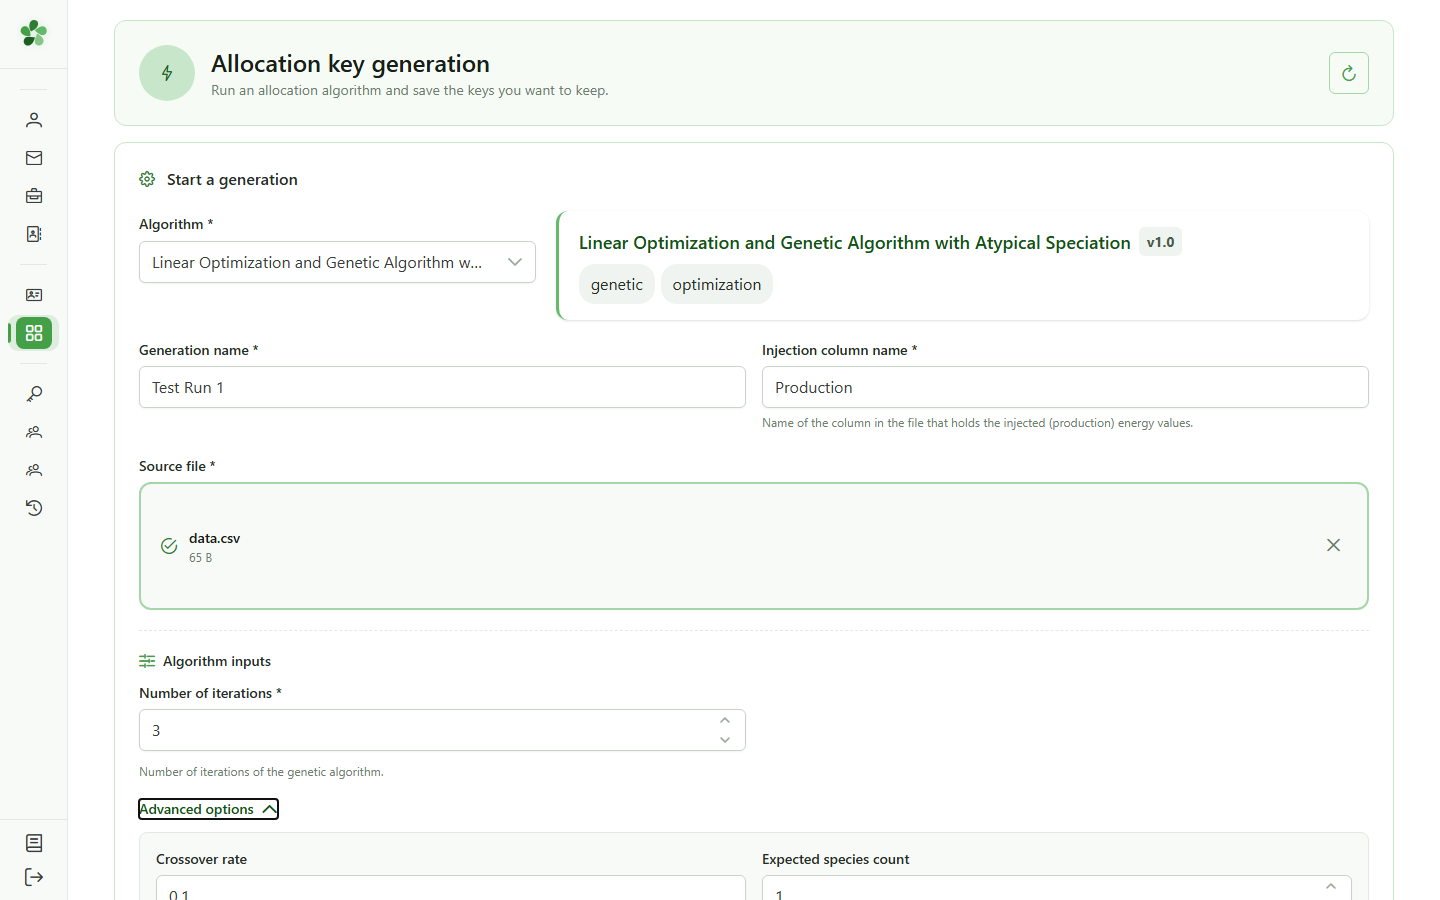Screen dimensions: 1440x900
Task: Click the genetic tag chip
Action: click(617, 284)
